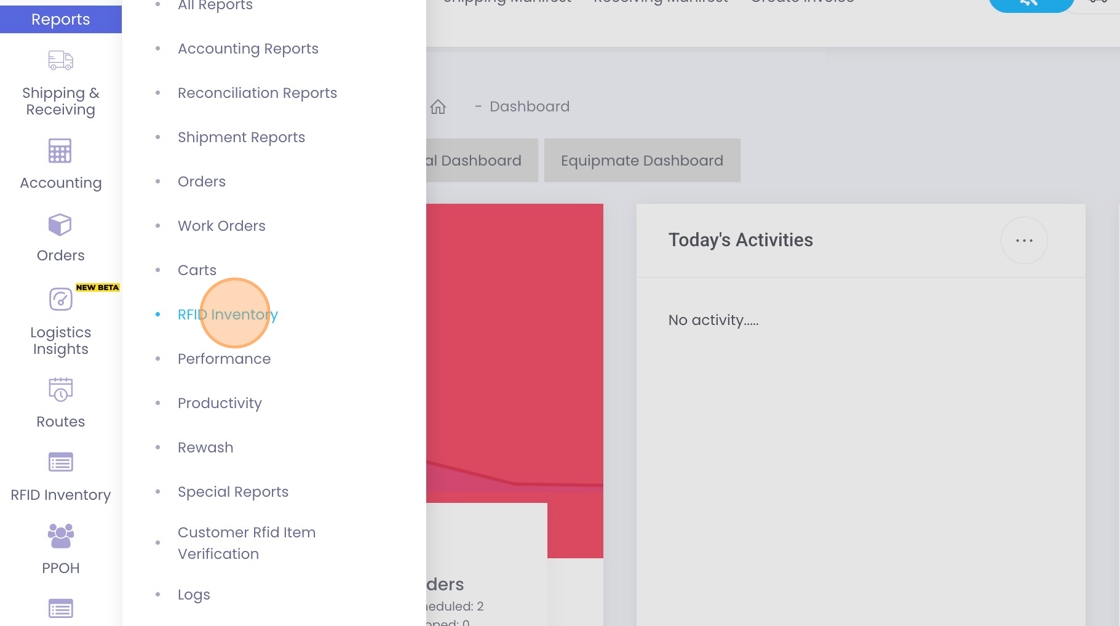Image resolution: width=1120 pixels, height=626 pixels.
Task: Open Today's Activities options ellipsis
Action: point(1023,241)
